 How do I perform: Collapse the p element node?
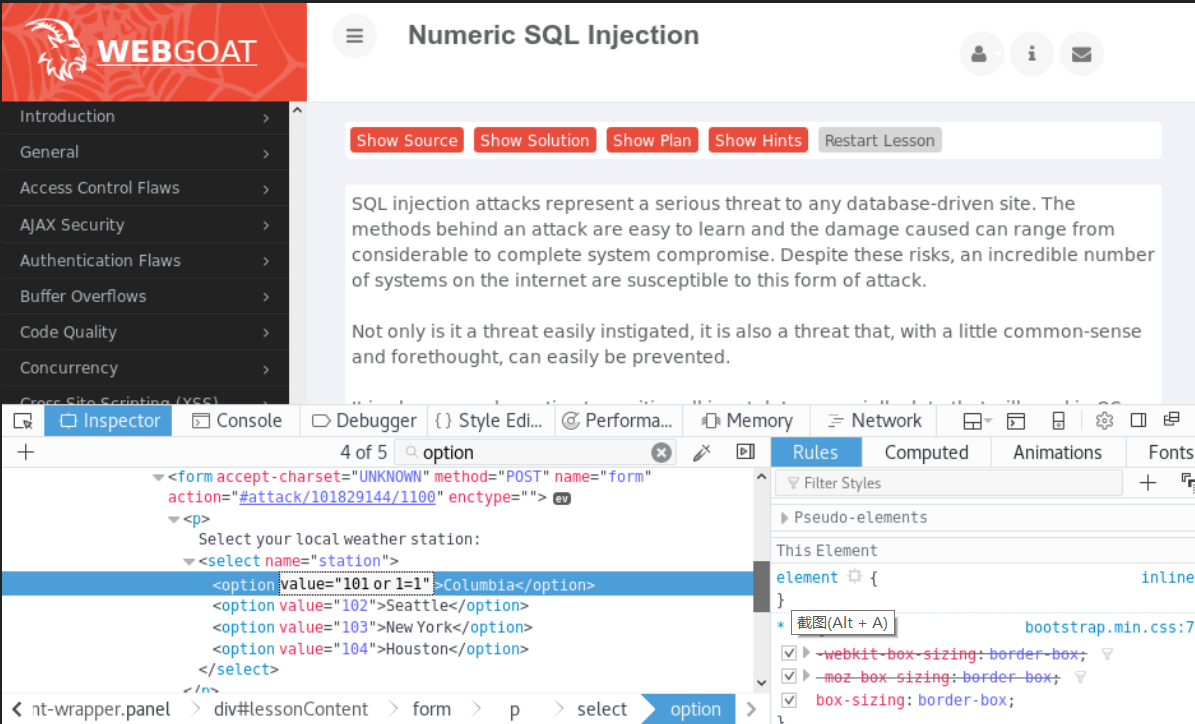point(174,519)
